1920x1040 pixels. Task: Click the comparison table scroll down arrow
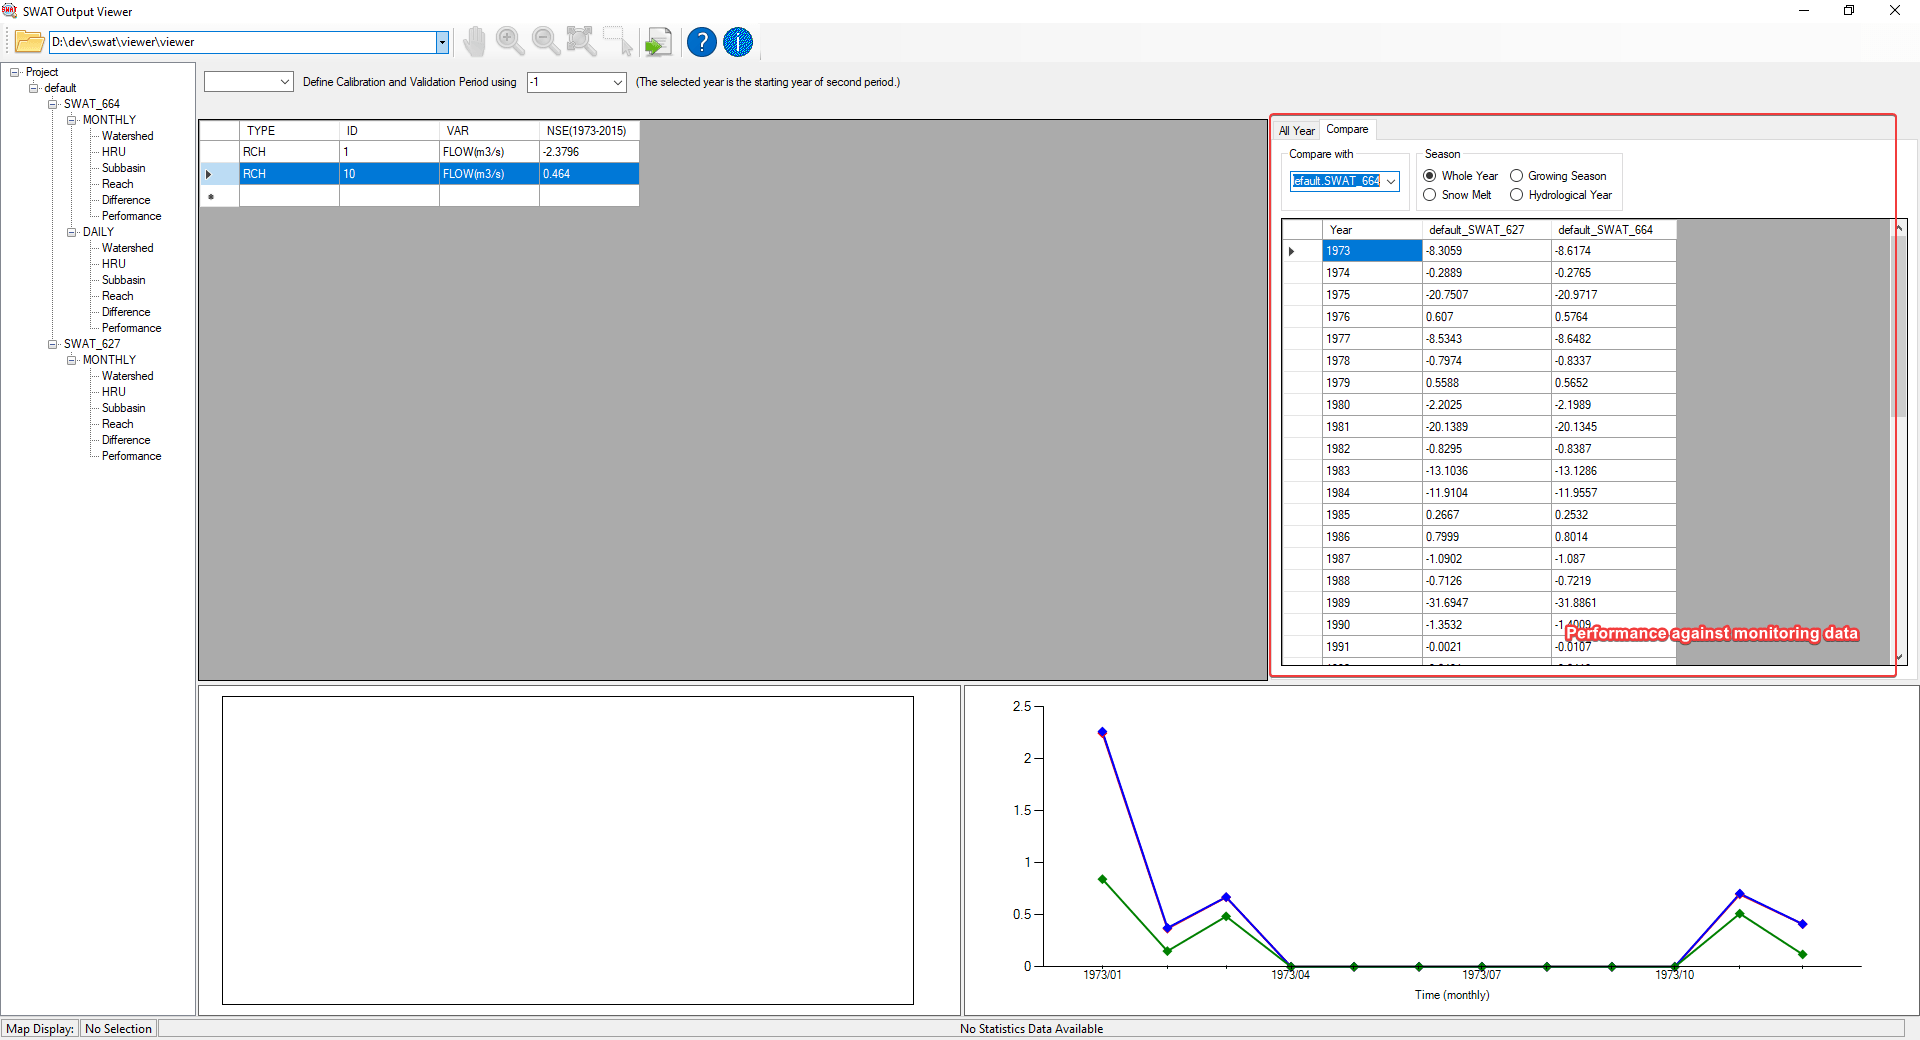(1899, 657)
